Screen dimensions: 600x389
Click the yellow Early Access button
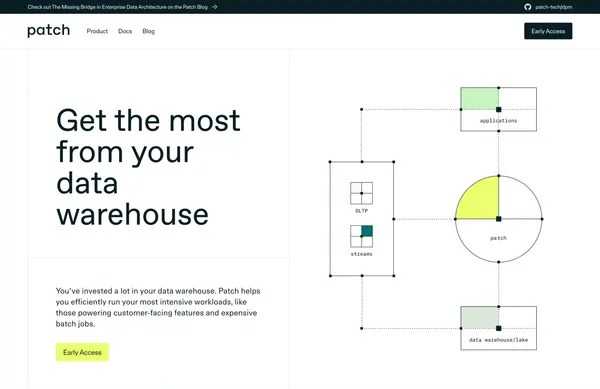click(82, 352)
